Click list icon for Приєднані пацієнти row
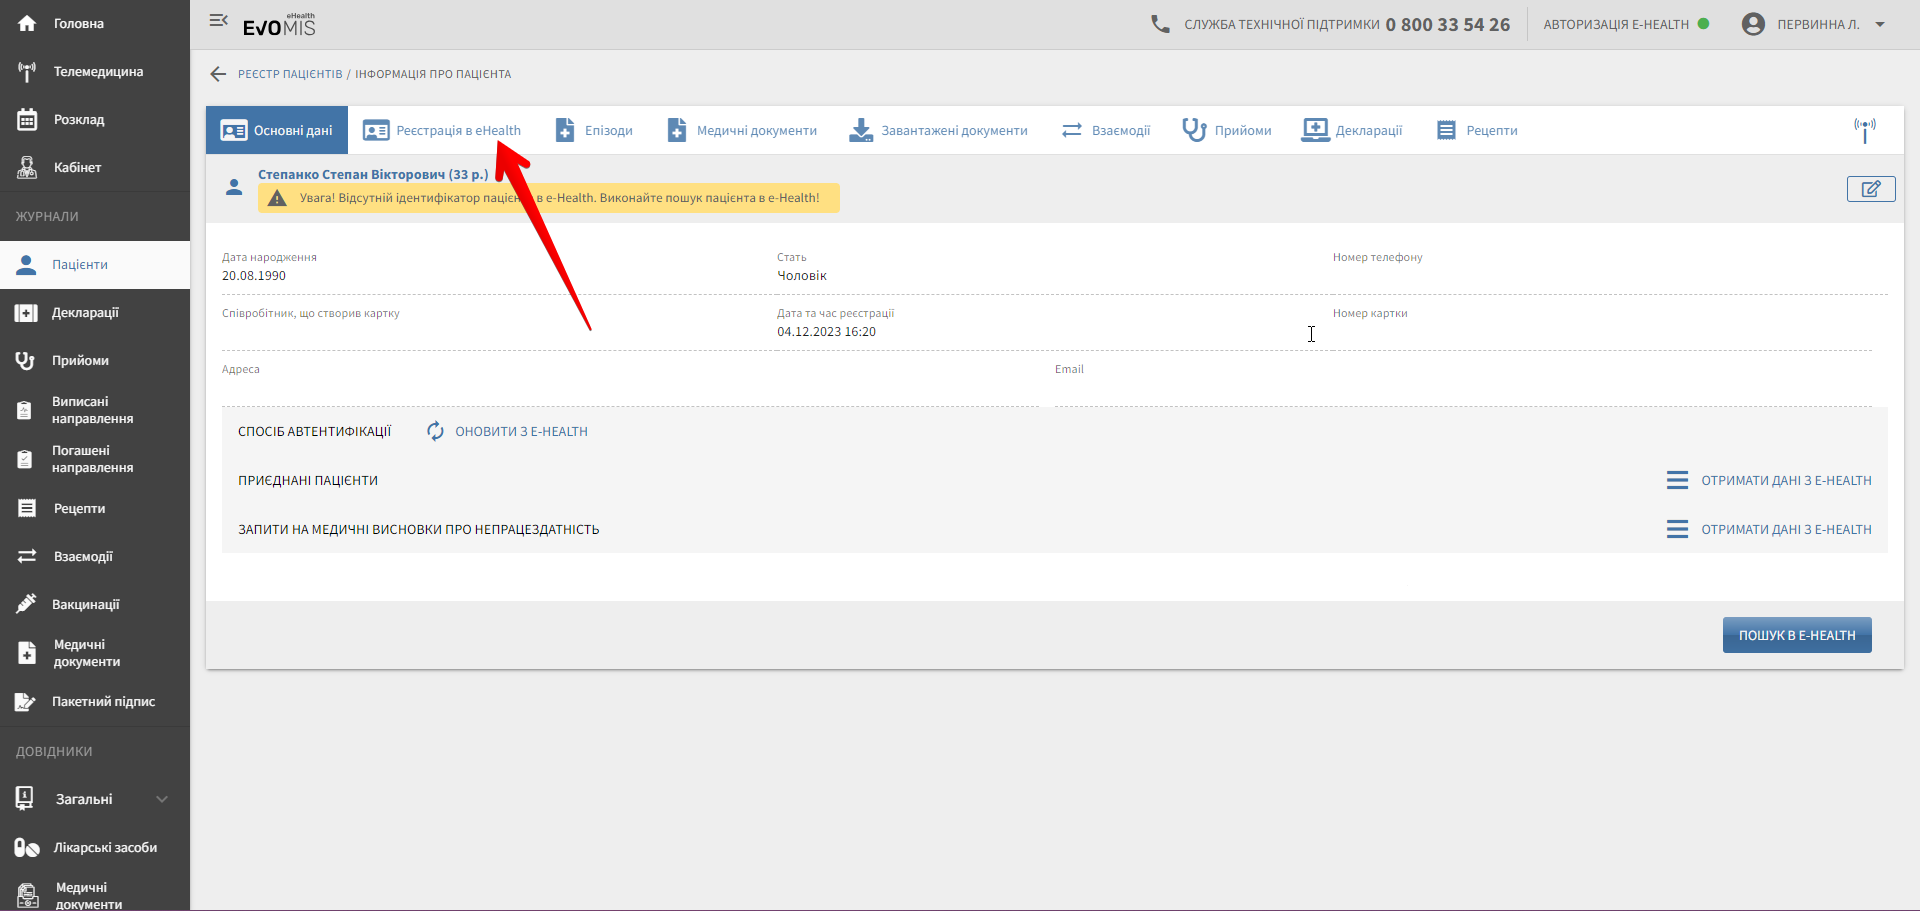The width and height of the screenshot is (1920, 911). 1677,480
